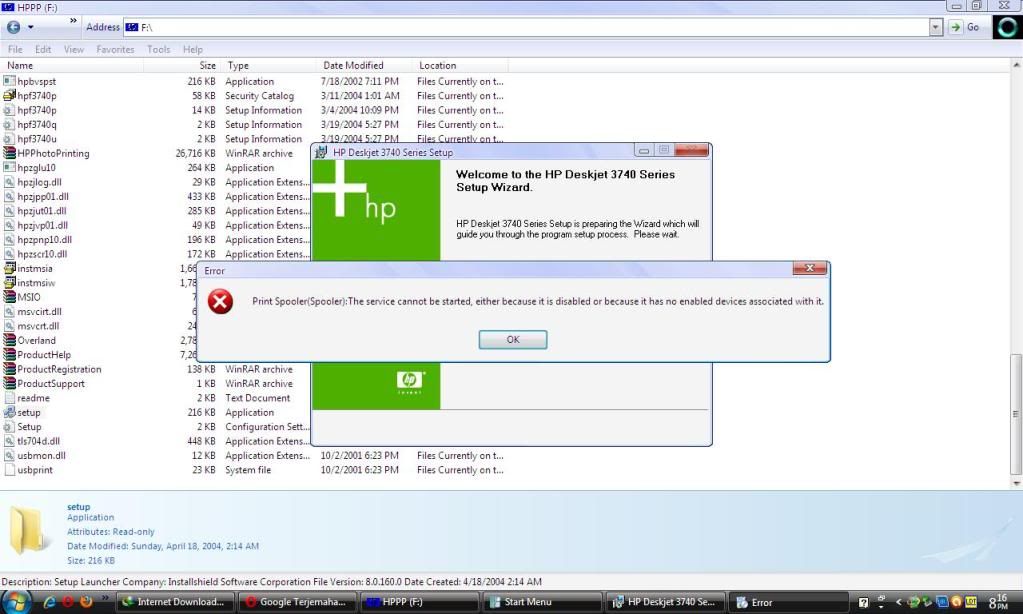Launch Firefox from quick launch
The width and height of the screenshot is (1023, 614).
(x=85, y=602)
